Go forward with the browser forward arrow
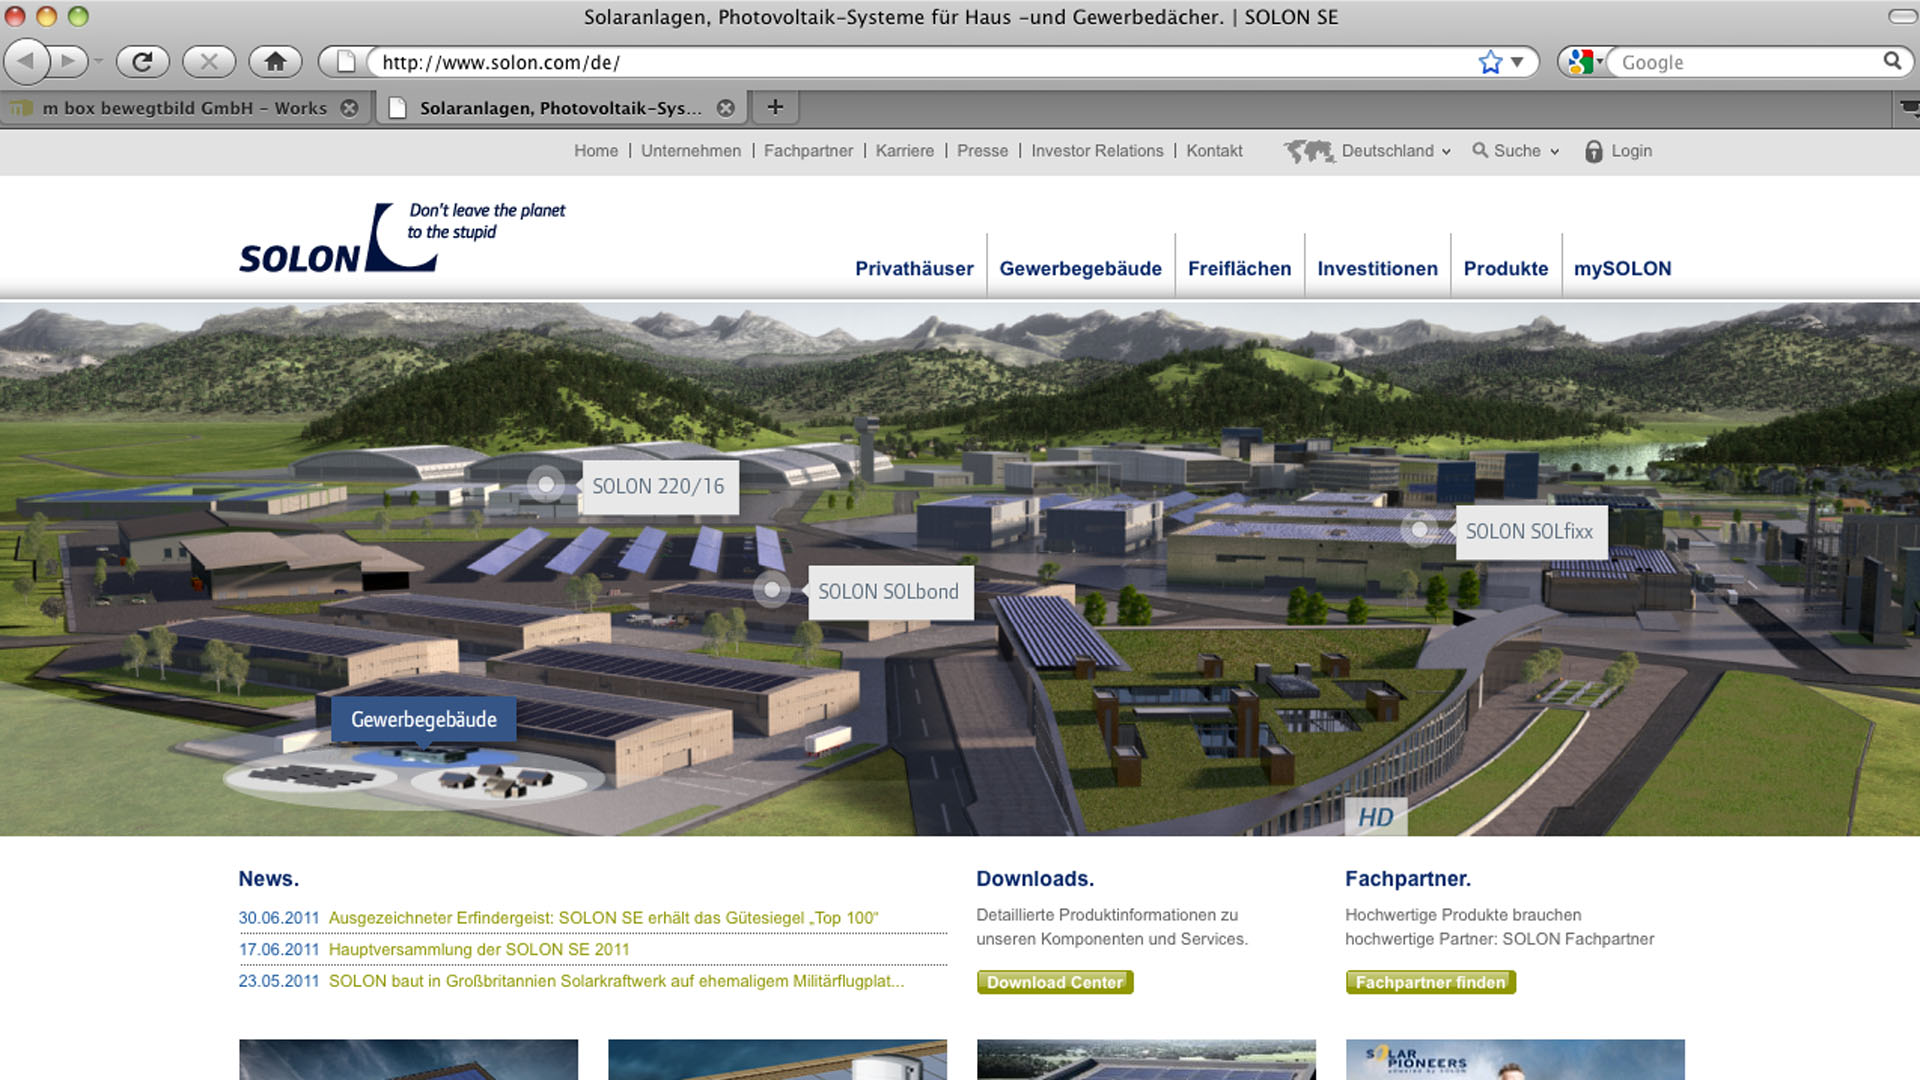1920x1080 pixels. coord(67,62)
